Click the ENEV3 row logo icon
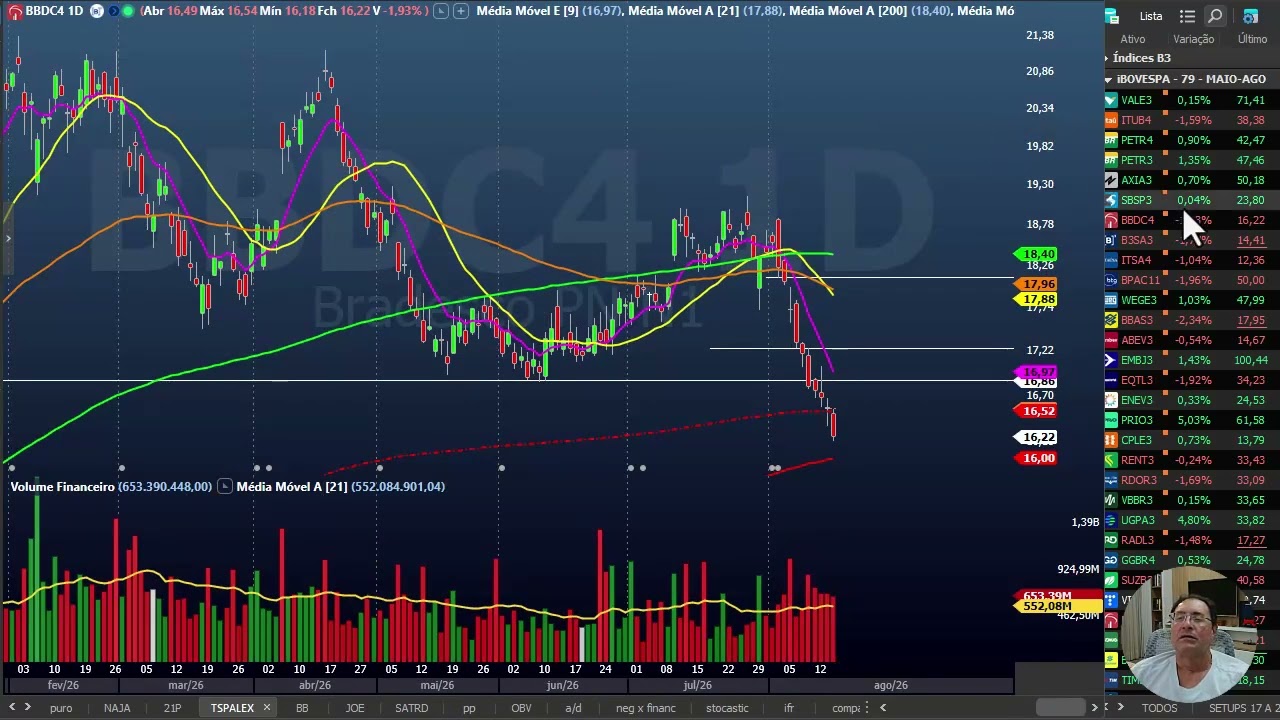1280x720 pixels. 1111,400
